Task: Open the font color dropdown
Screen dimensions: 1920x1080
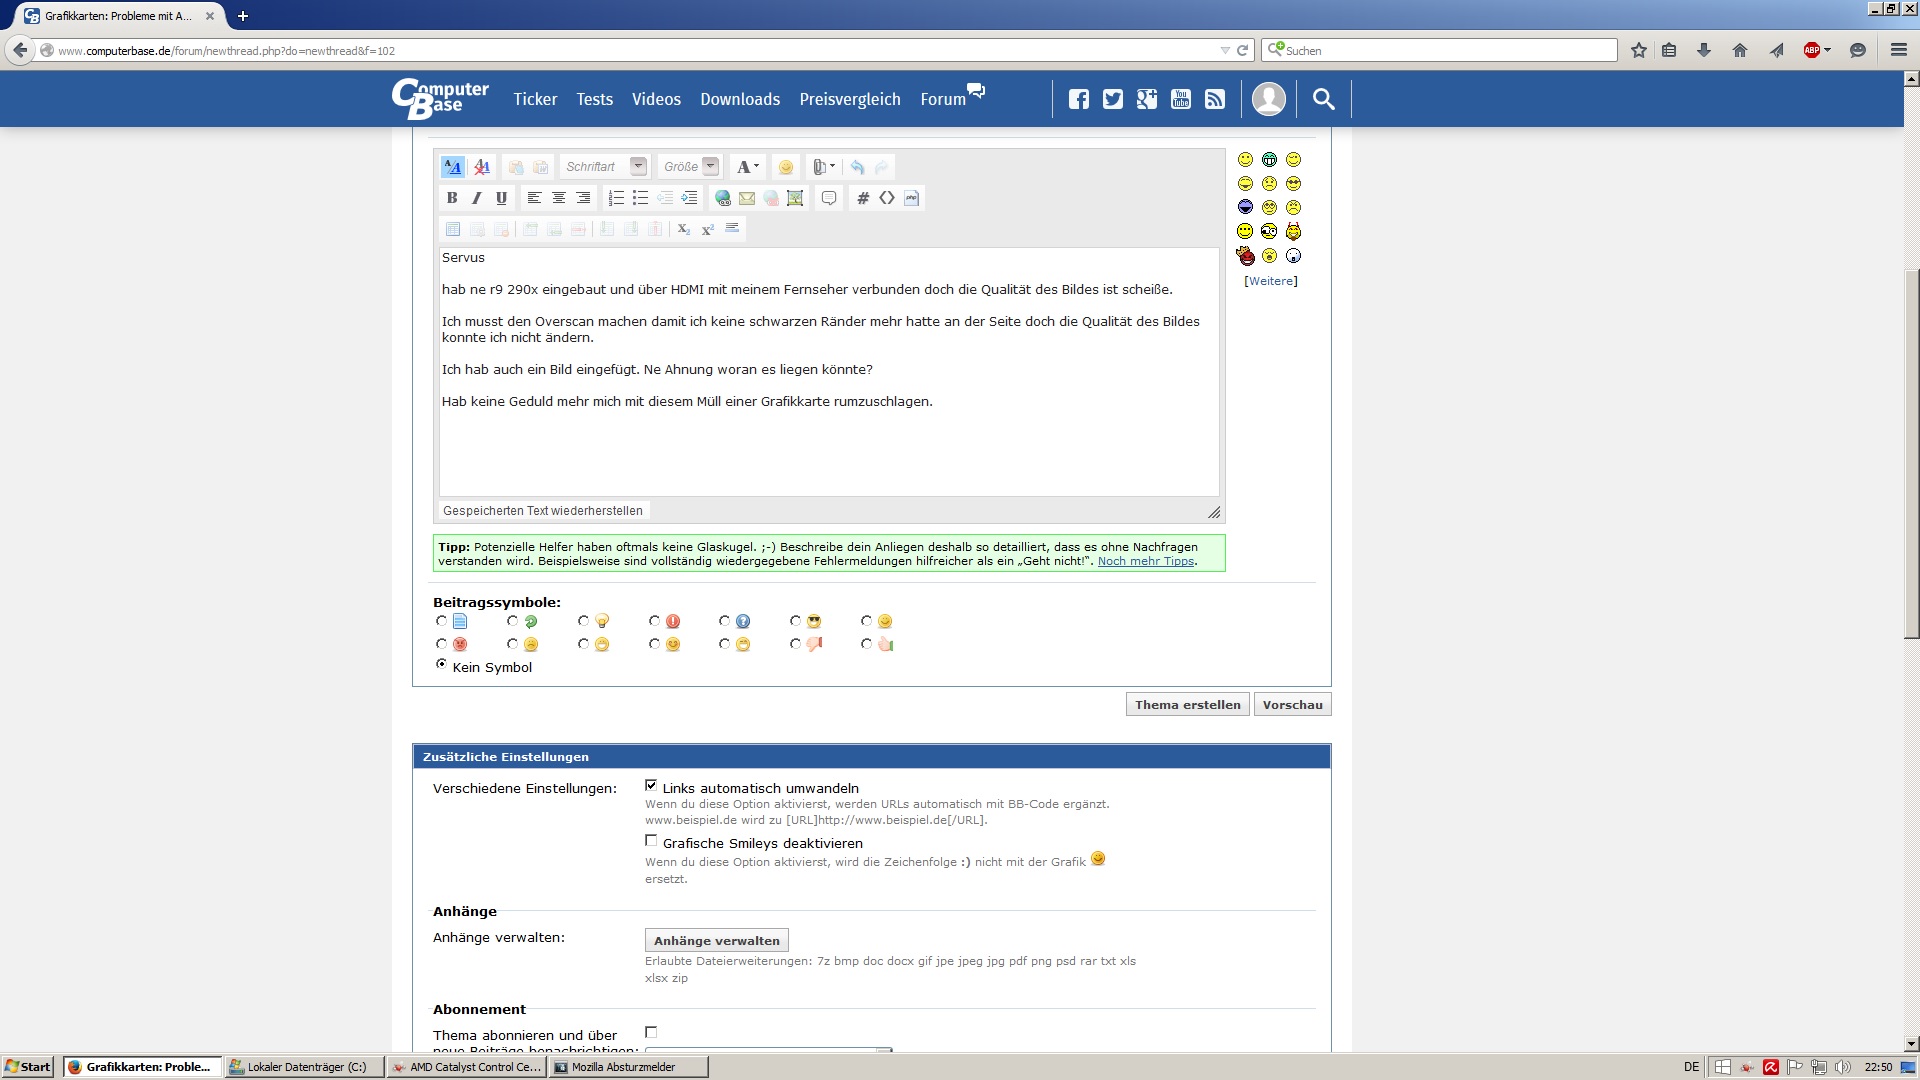Action: click(x=748, y=167)
